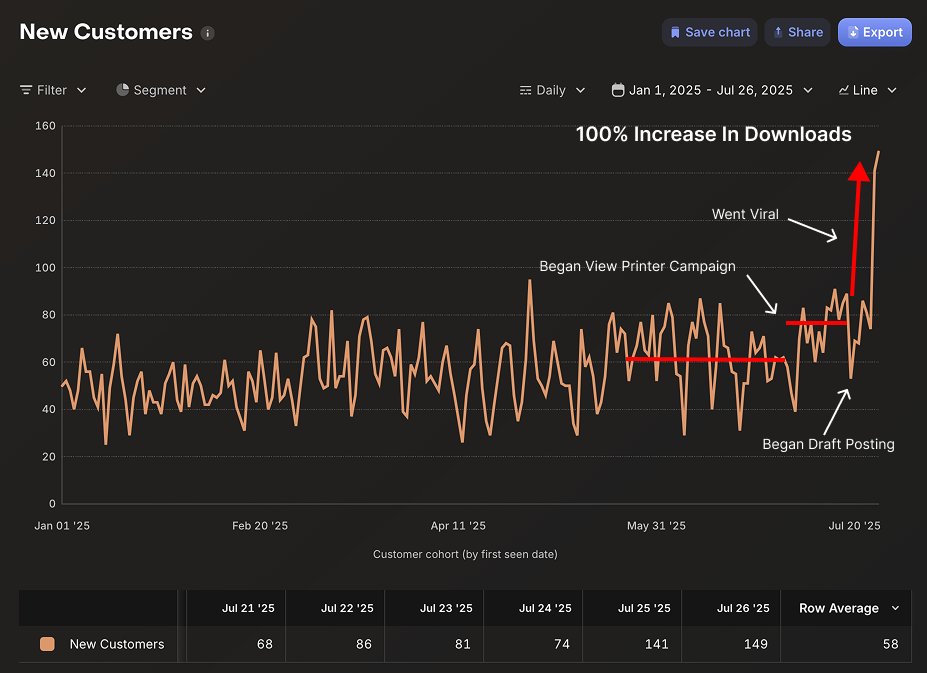This screenshot has height=673, width=927.
Task: Click the Jul 20 '25 axis label
Action: point(854,525)
